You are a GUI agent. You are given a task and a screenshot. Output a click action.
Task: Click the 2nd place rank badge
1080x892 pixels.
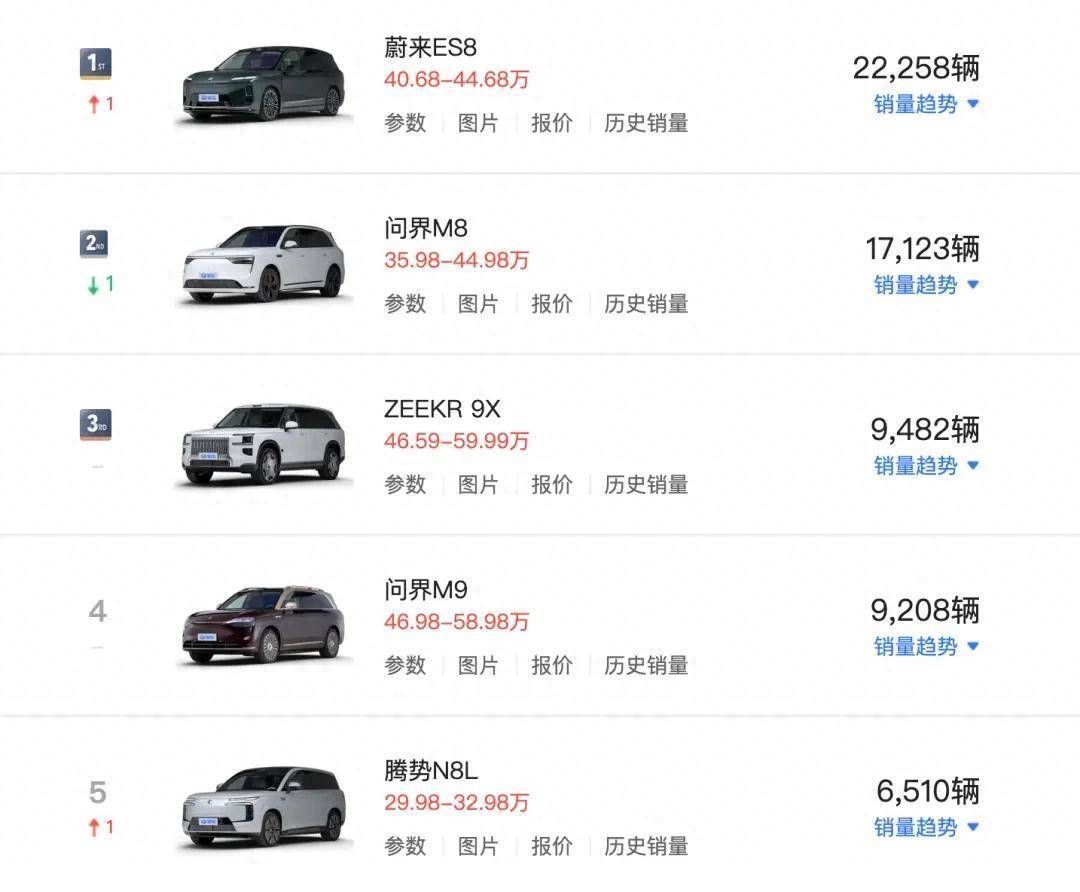point(96,245)
